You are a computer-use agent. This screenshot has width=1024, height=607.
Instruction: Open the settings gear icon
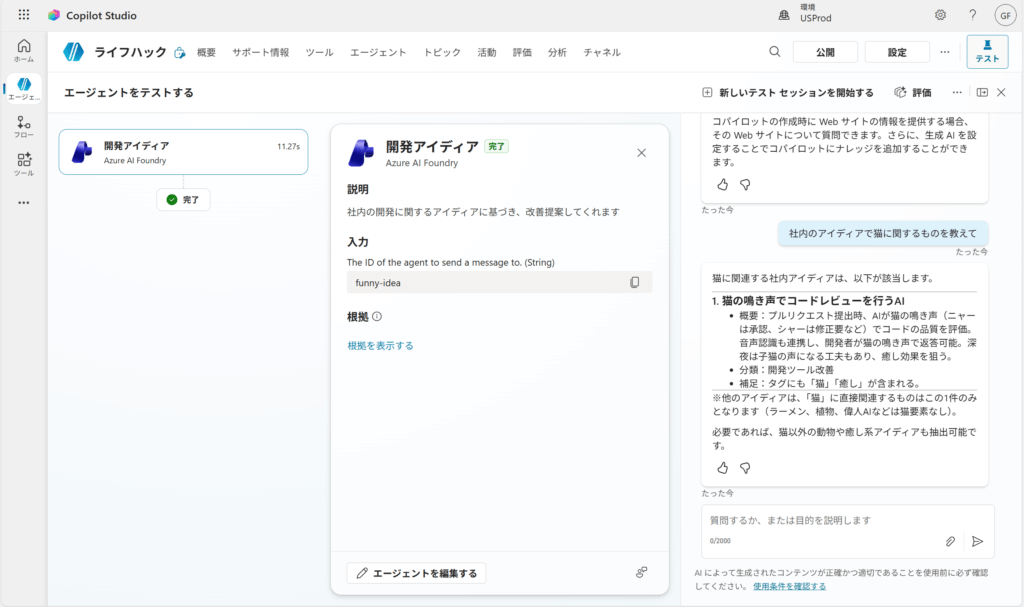(x=940, y=15)
